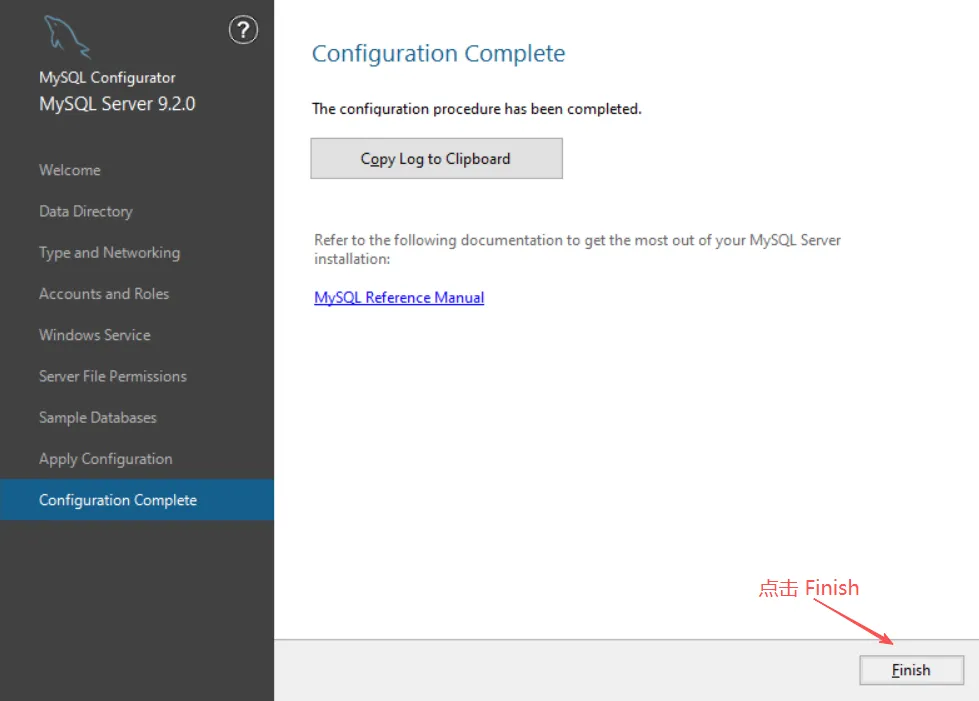Click the MySQL Server 9.2.0 title
Image resolution: width=979 pixels, height=701 pixels.
117,104
